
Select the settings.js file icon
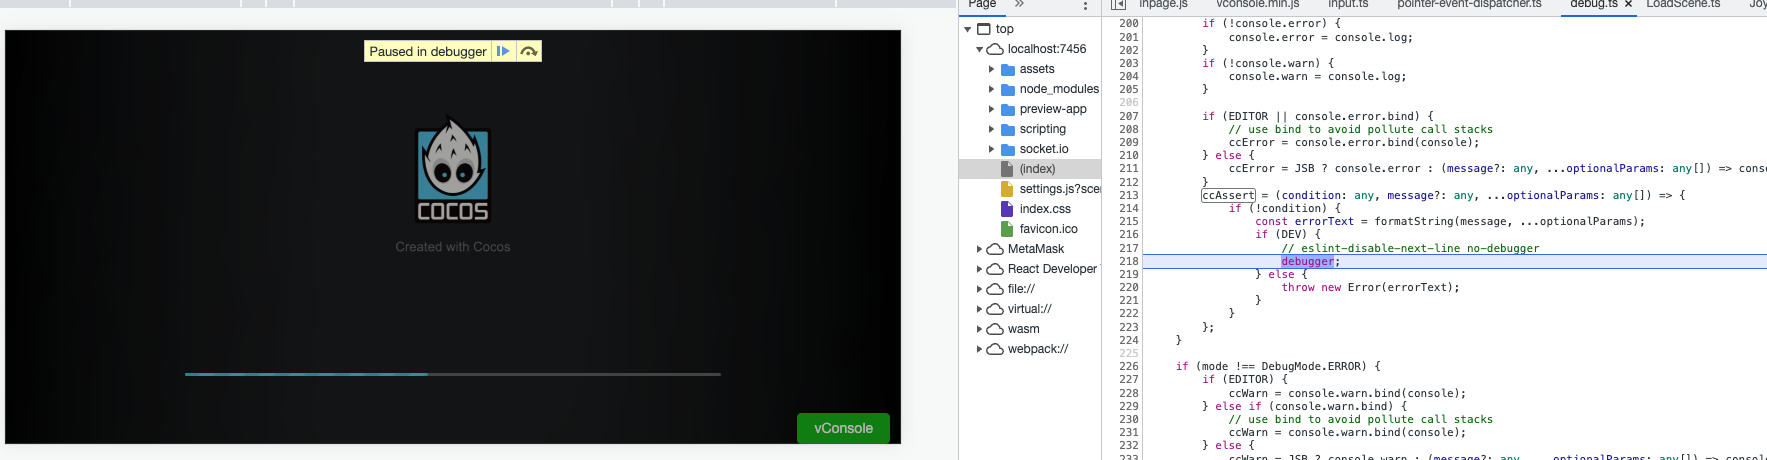tap(1007, 189)
